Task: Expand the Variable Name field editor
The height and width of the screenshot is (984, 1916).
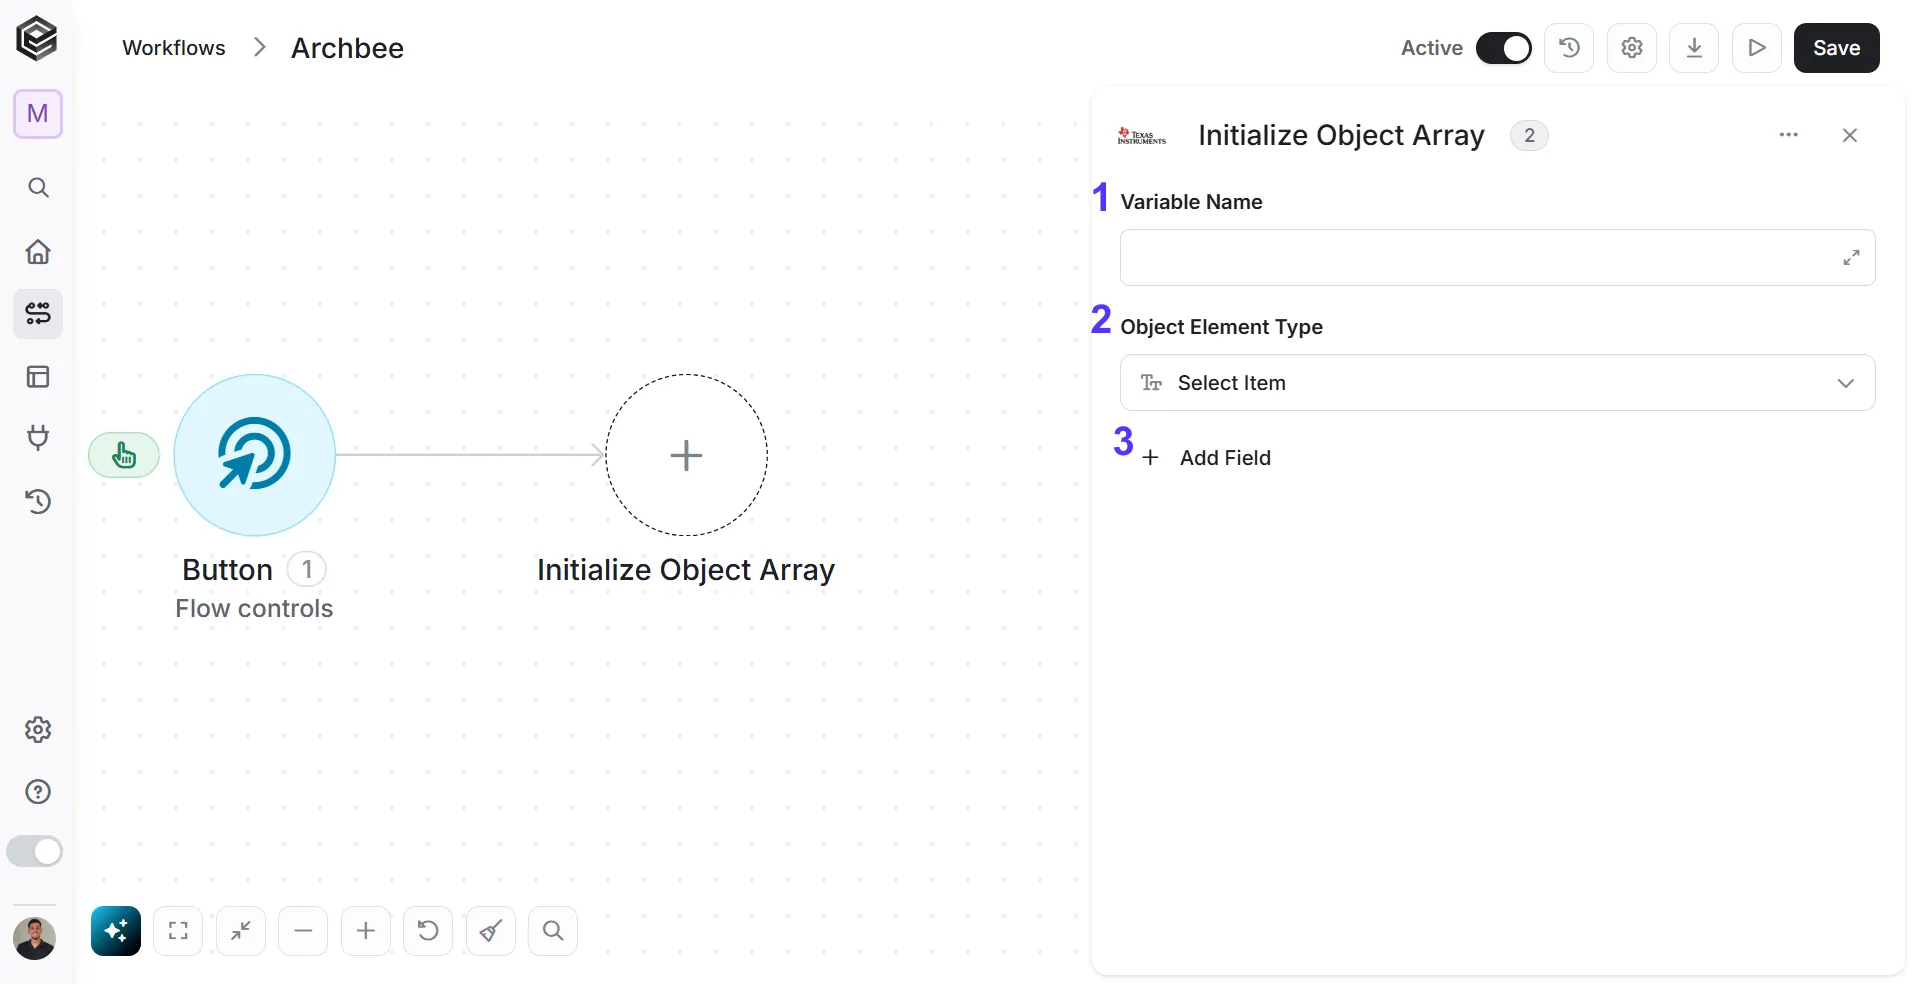Action: coord(1852,258)
